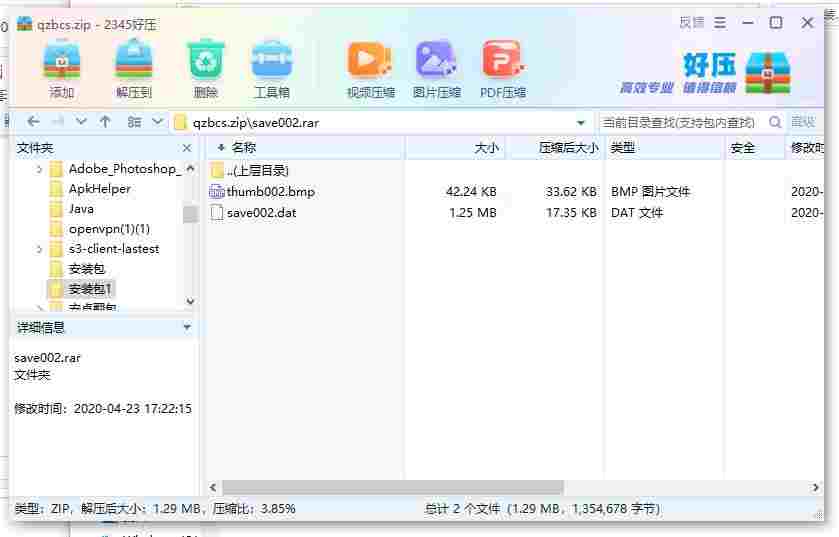839x537 pixels.
Task: Open the 视频压缩 video compress tool
Action: [x=370, y=60]
